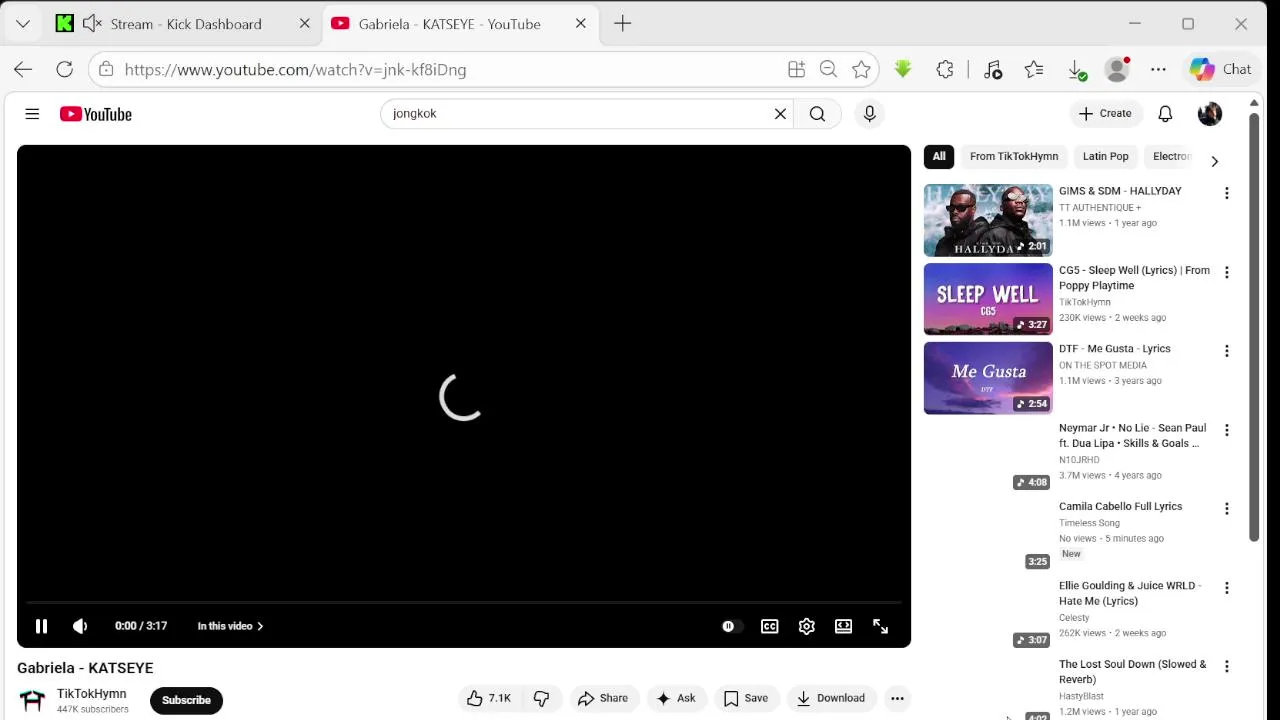
Task: Open options for CG5 - Sleep Well video
Action: coord(1226,272)
